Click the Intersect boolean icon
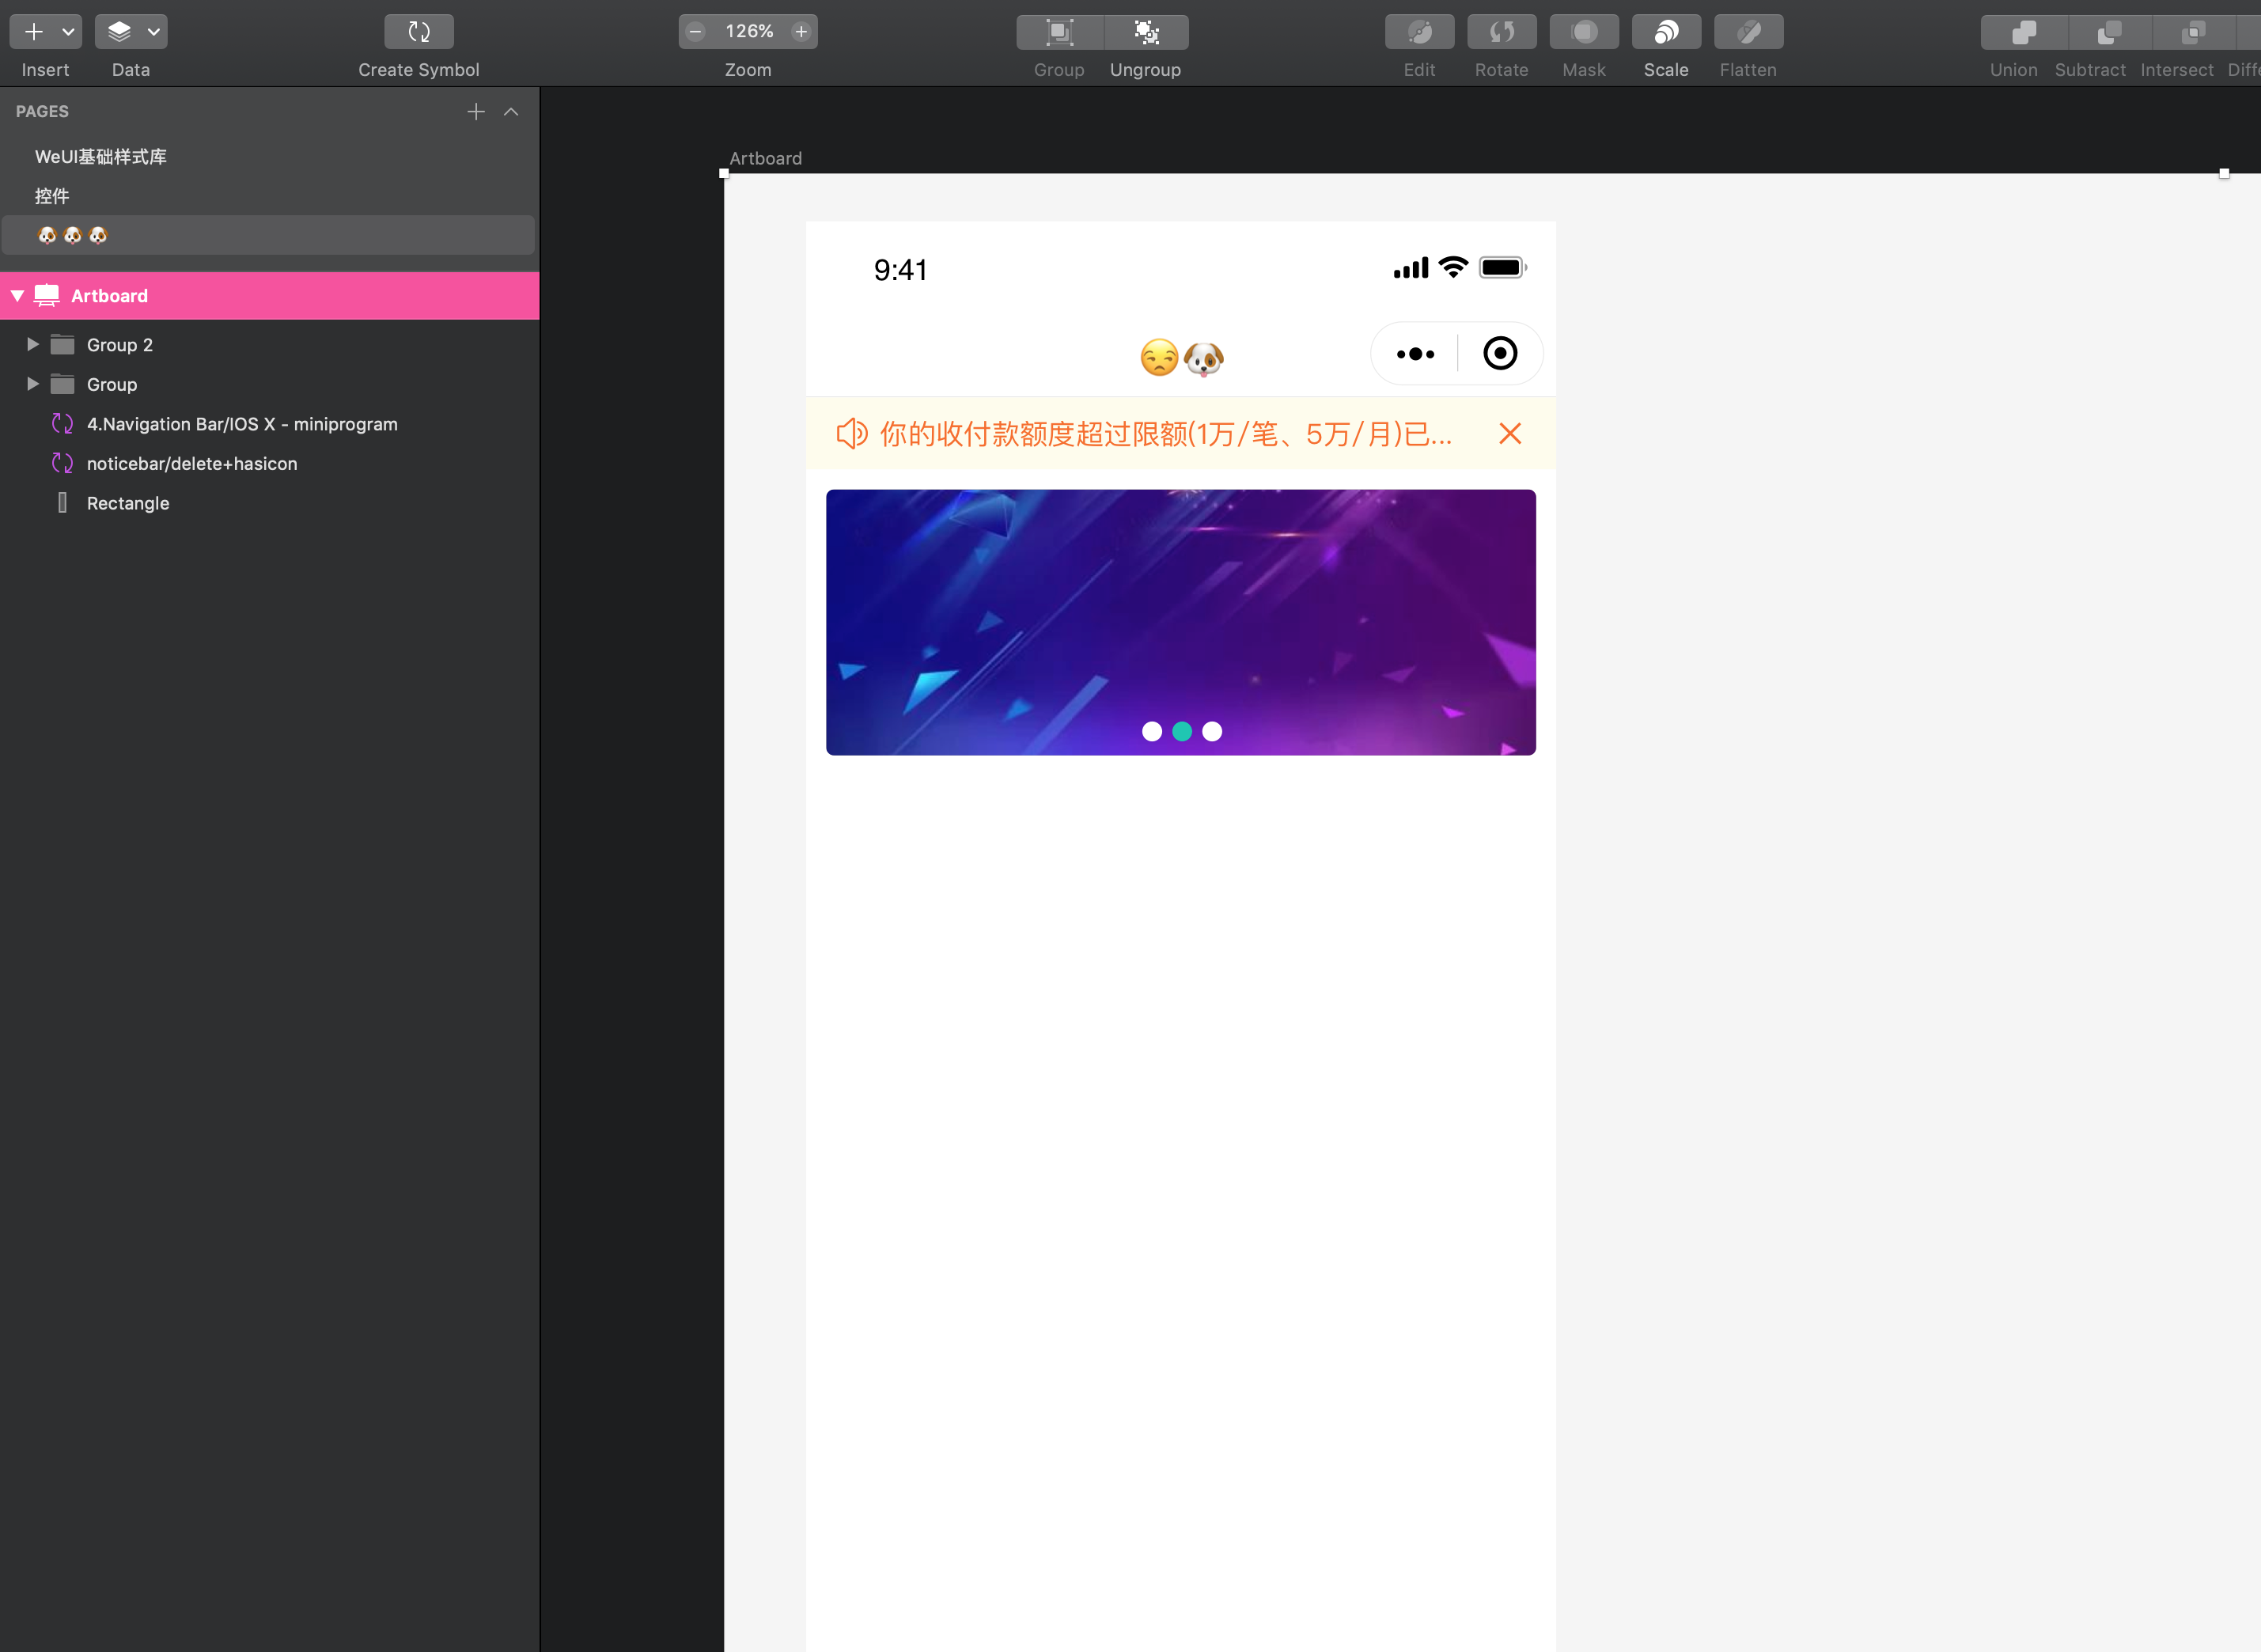 pos(2193,32)
